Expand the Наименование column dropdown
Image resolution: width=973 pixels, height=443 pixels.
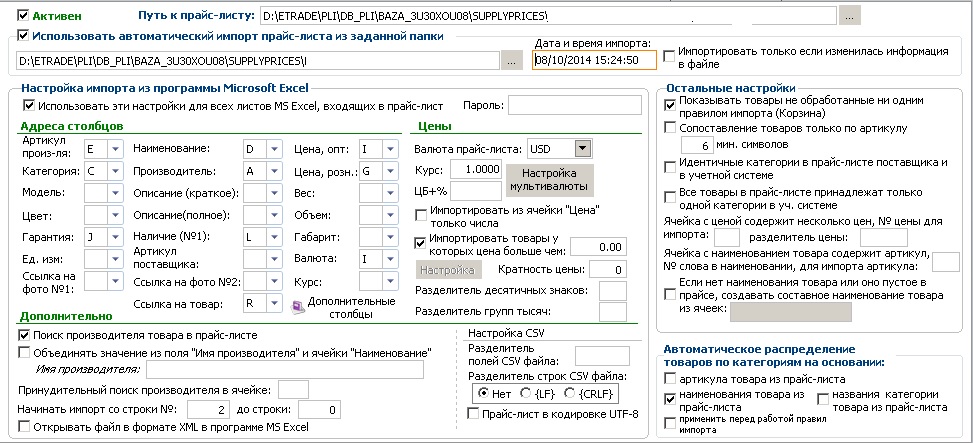[x=274, y=149]
